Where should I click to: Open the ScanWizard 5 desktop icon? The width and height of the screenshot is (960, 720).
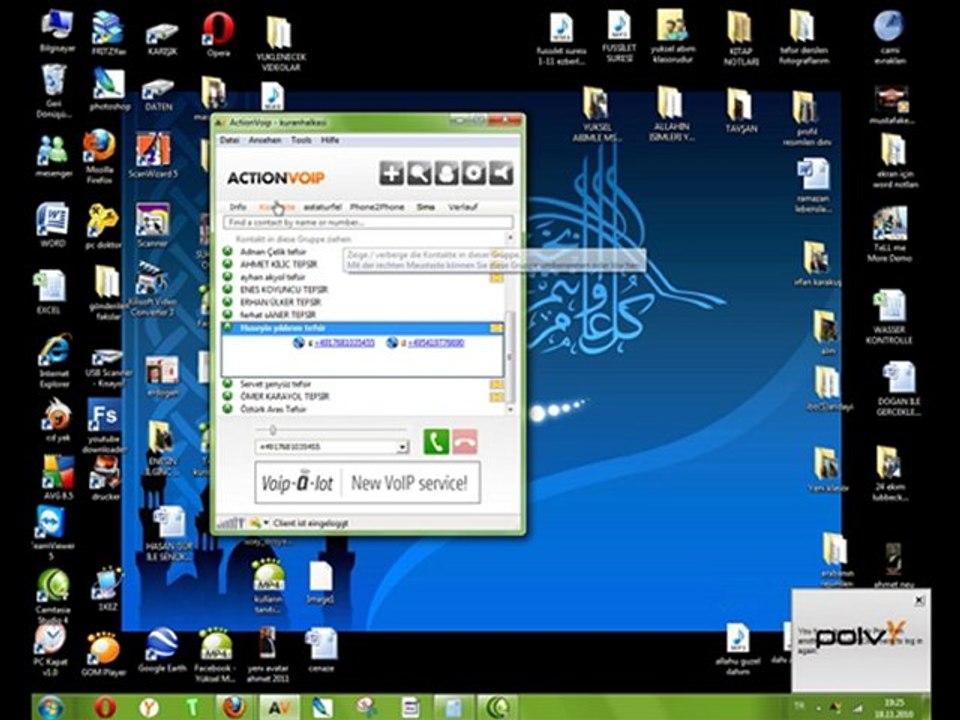coord(153,156)
